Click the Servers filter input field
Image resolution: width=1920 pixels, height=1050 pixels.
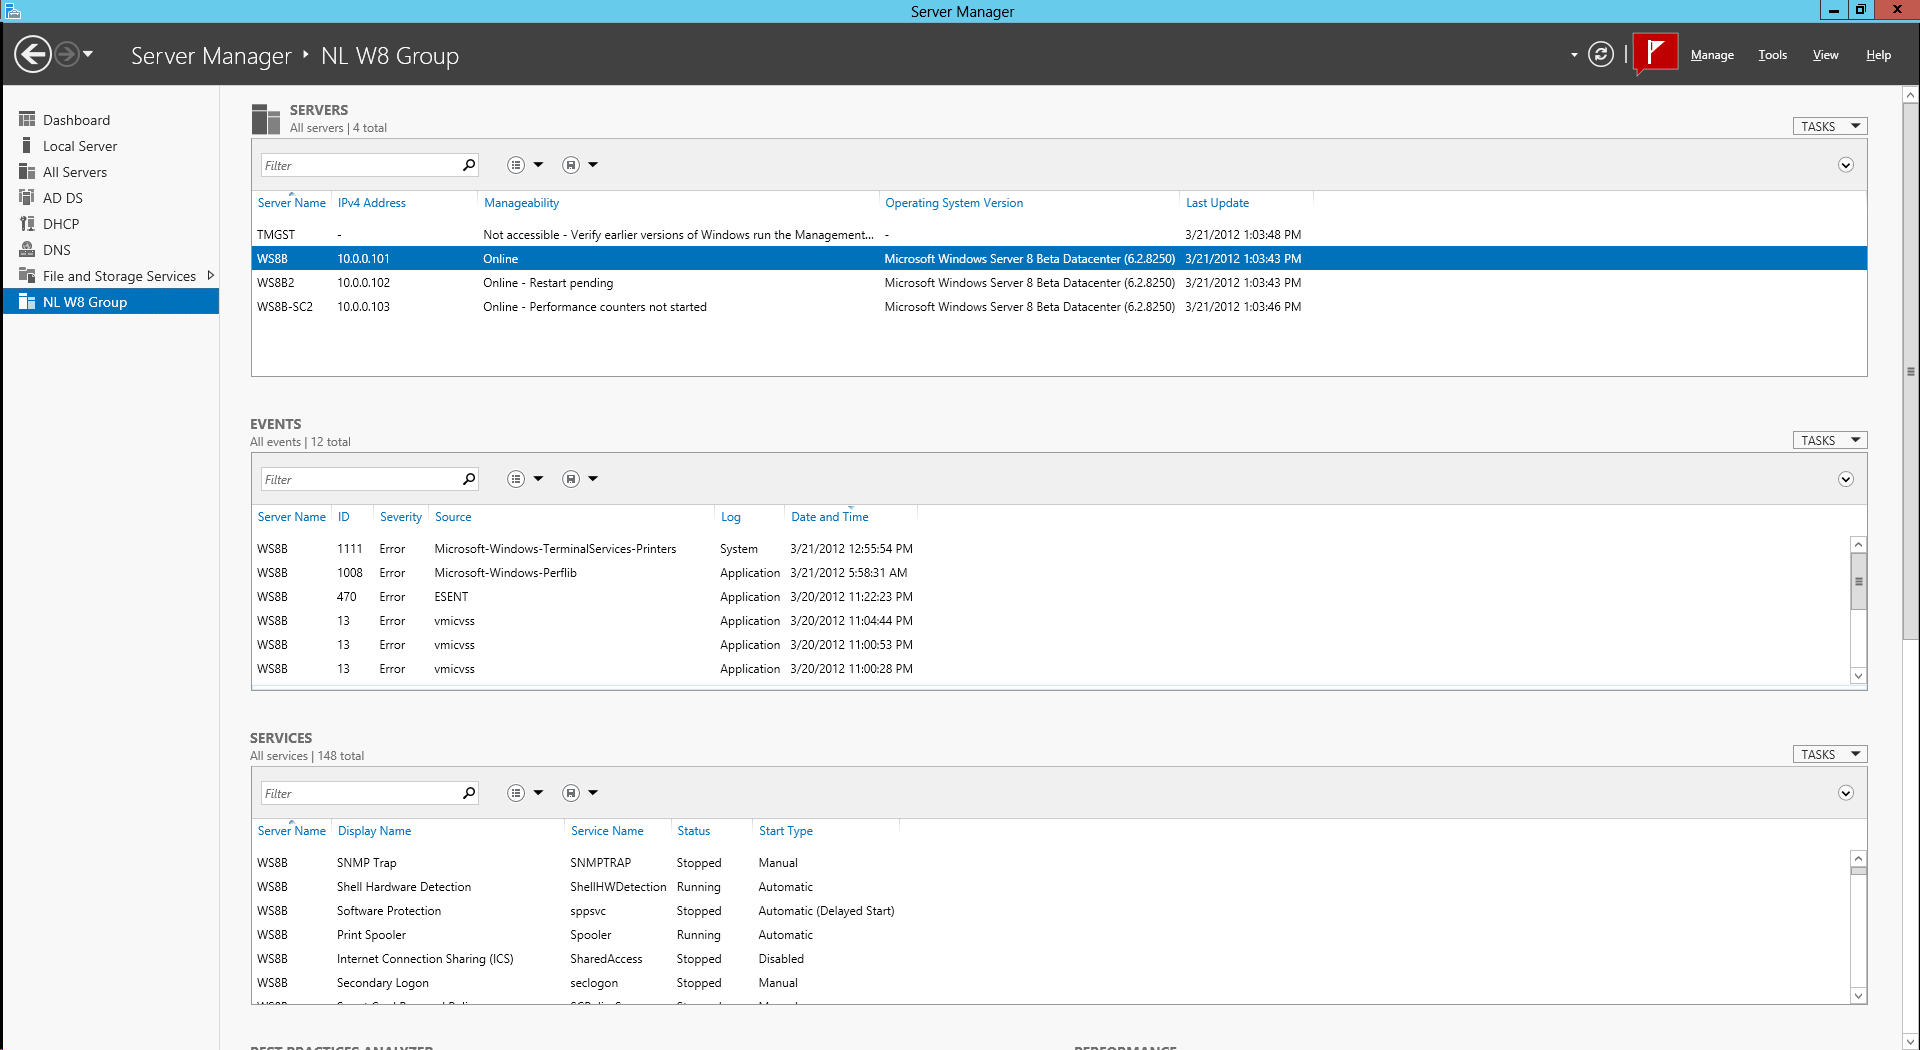coord(360,165)
